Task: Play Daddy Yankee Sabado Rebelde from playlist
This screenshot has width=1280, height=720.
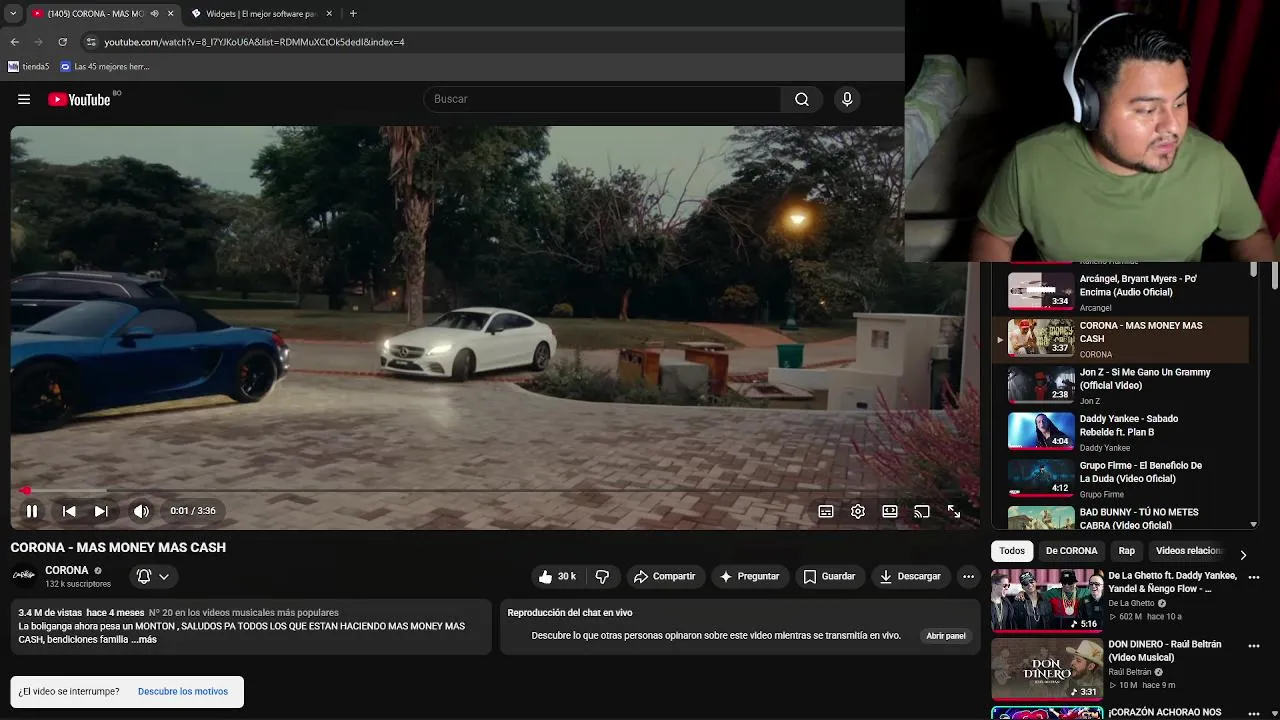Action: click(1120, 431)
